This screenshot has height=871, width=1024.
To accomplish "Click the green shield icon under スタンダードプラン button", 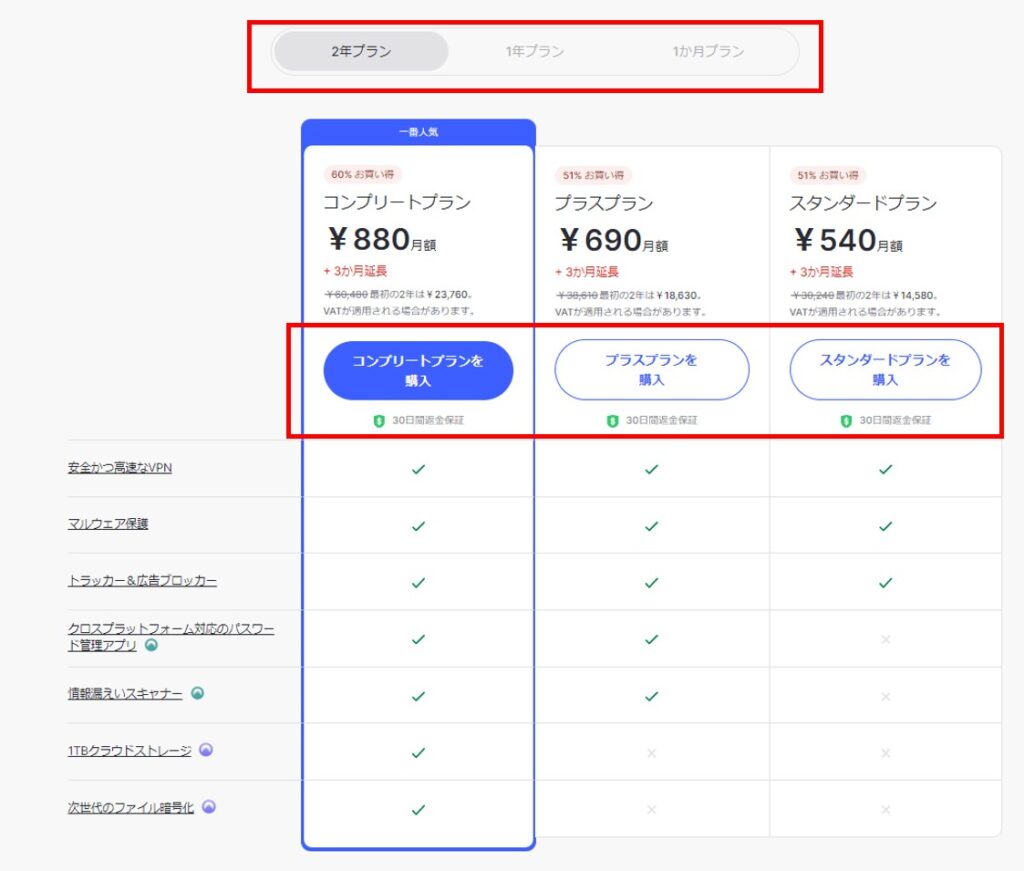I will point(846,421).
